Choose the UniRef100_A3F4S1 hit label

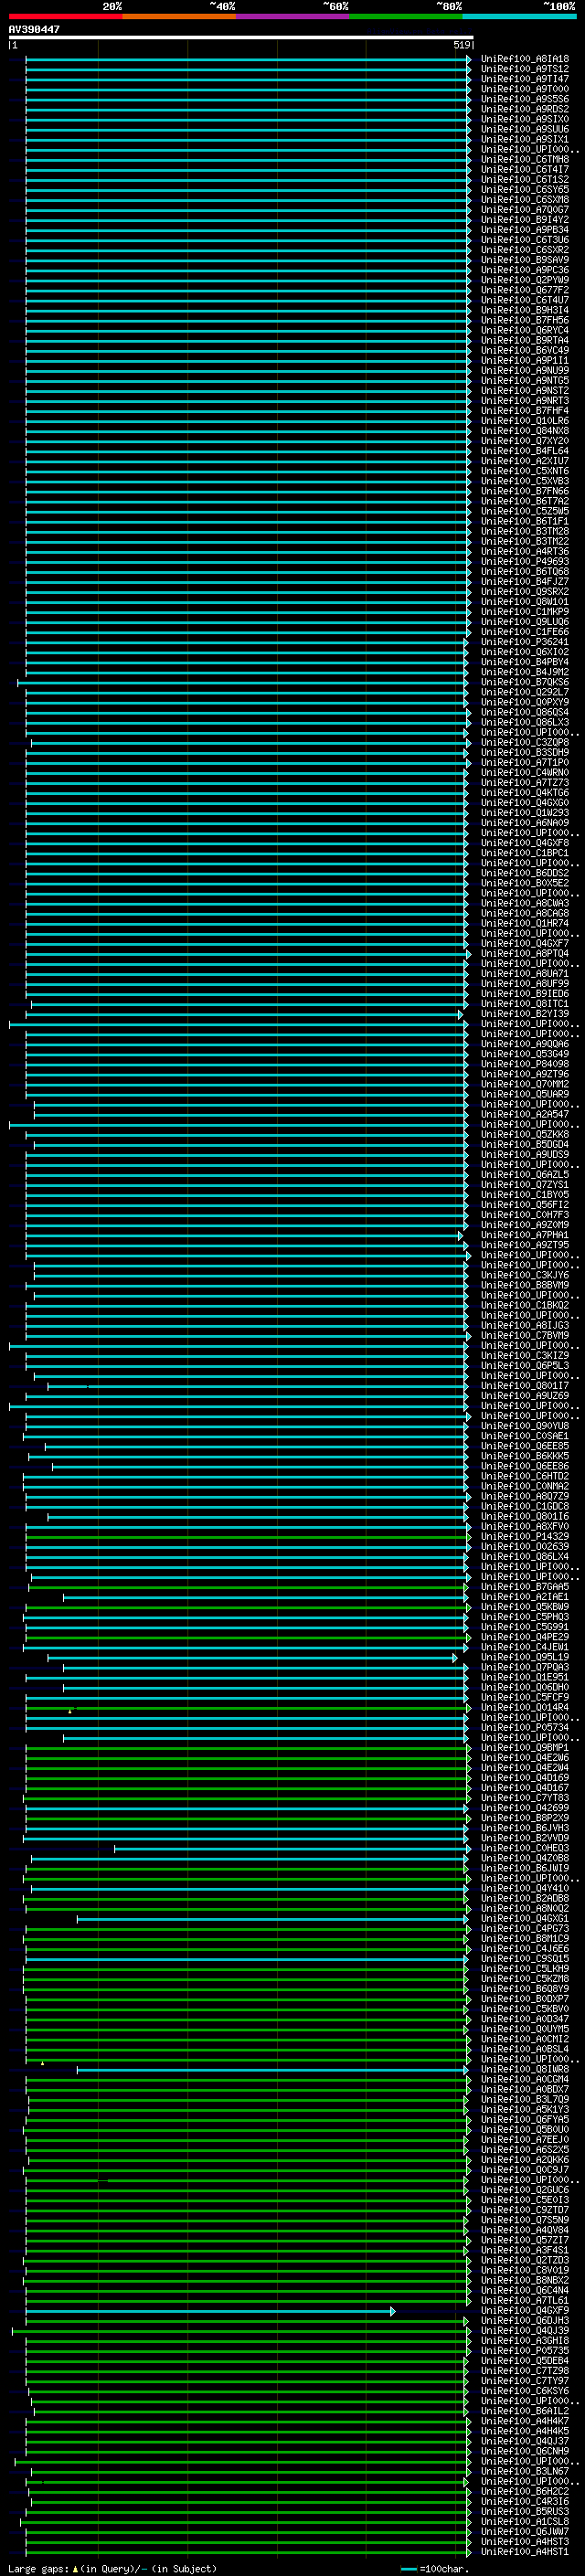[x=525, y=2250]
